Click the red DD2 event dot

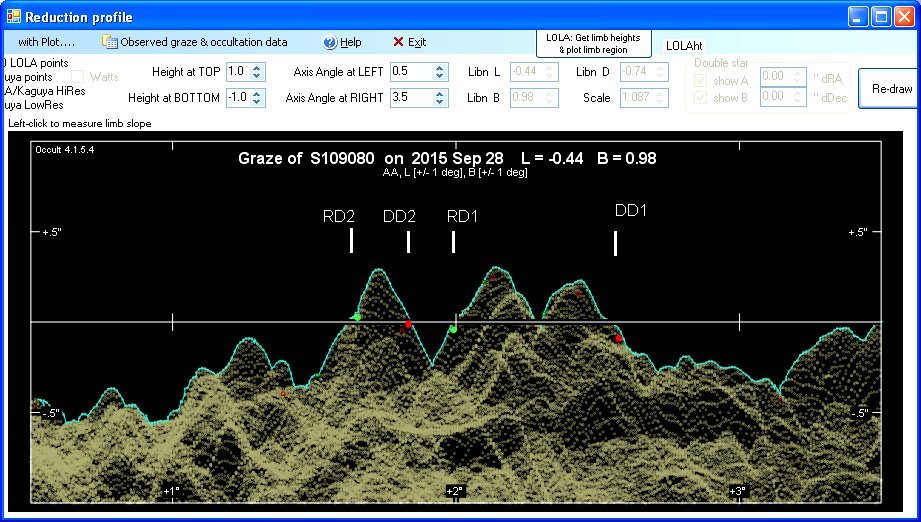[x=407, y=325]
